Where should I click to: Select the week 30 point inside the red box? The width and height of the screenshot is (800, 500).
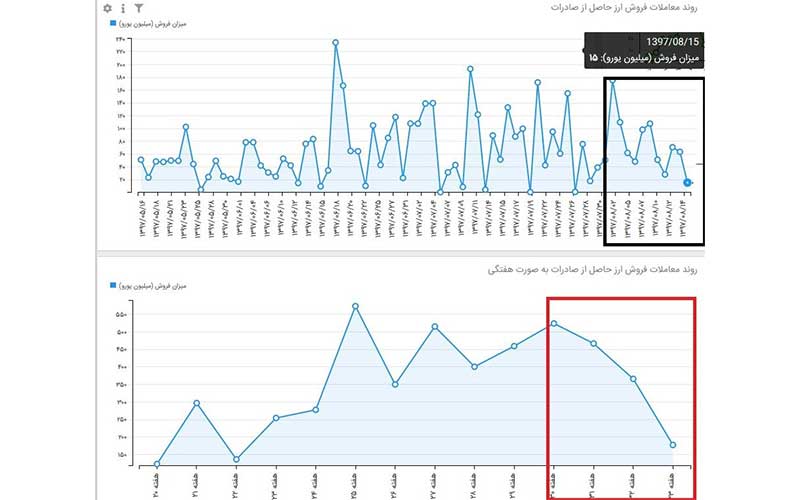[x=554, y=323]
